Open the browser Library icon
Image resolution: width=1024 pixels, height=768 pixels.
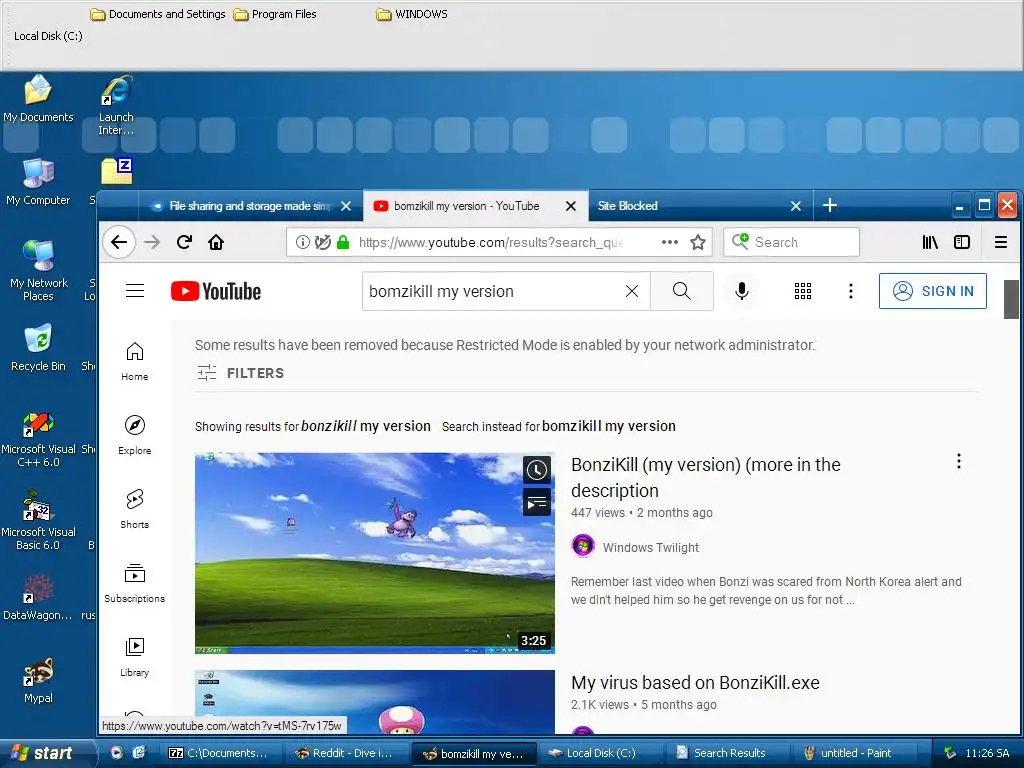click(930, 242)
